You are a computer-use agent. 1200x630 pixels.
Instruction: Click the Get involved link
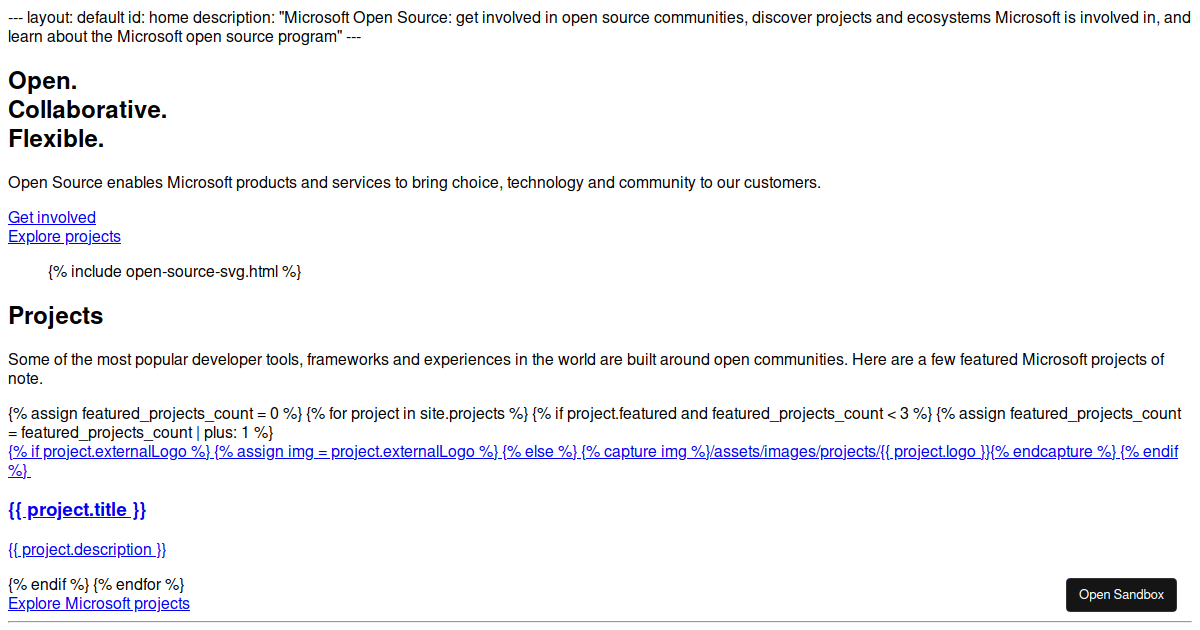51,217
